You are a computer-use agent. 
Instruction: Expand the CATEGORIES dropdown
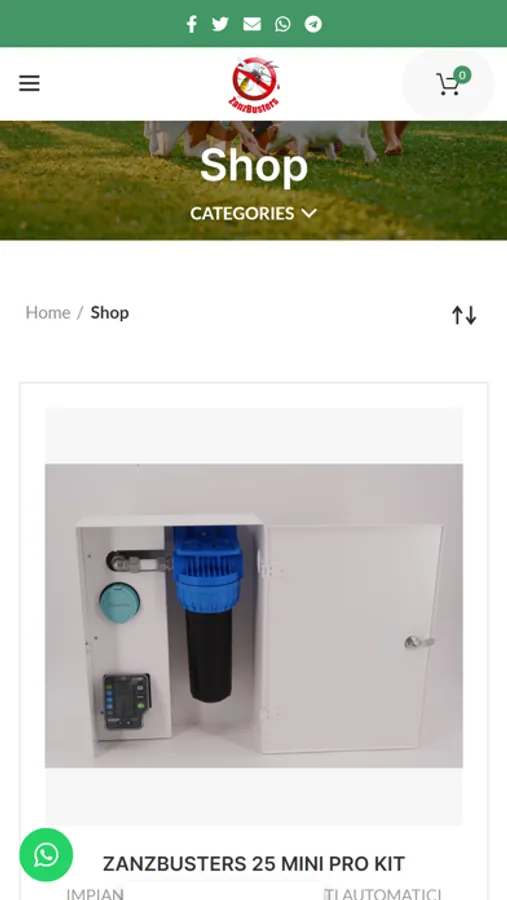point(254,214)
